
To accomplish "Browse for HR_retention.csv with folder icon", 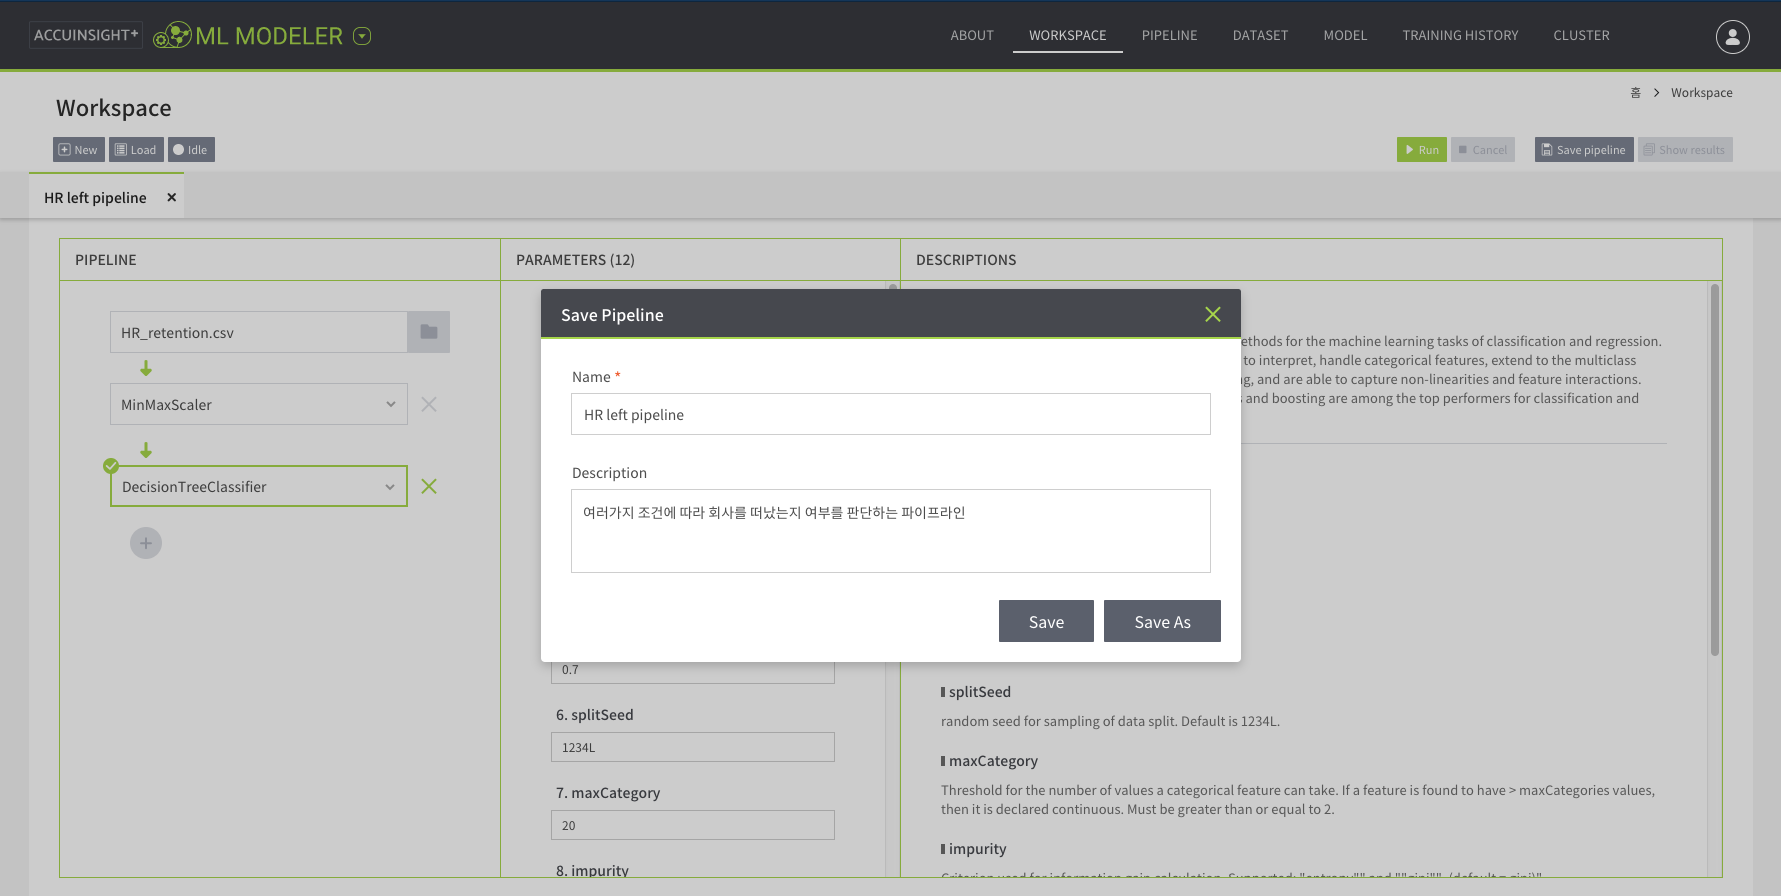I will pos(429,332).
